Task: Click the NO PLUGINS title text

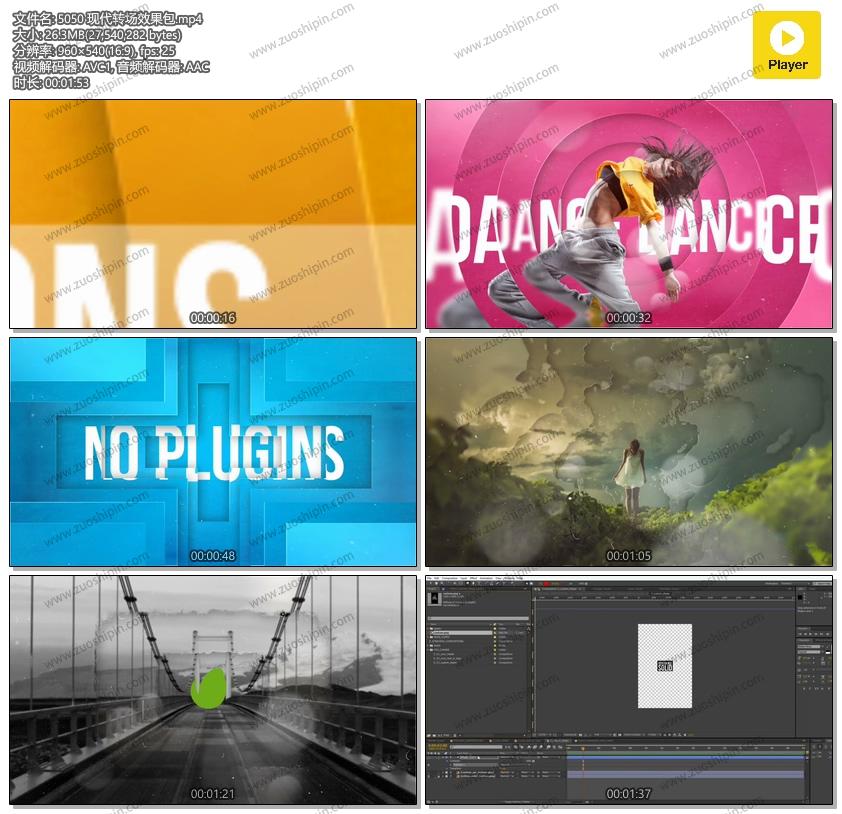Action: click(x=213, y=452)
